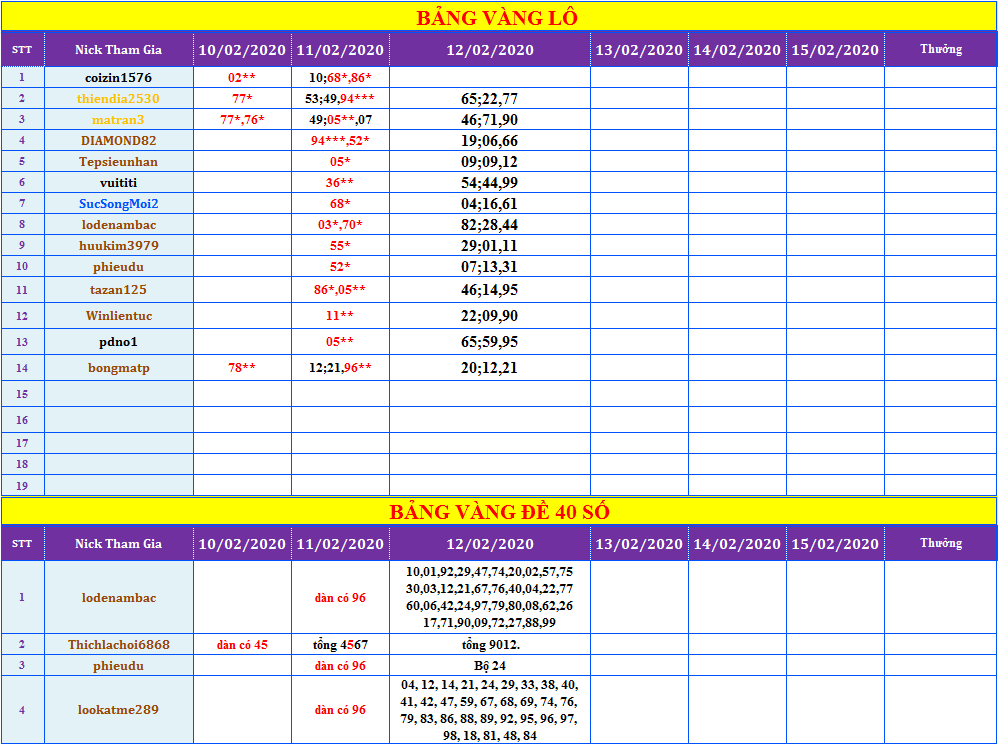Click the 'dàn có 96' cell for lookatme289
Screen dimensions: 998x744
340,709
